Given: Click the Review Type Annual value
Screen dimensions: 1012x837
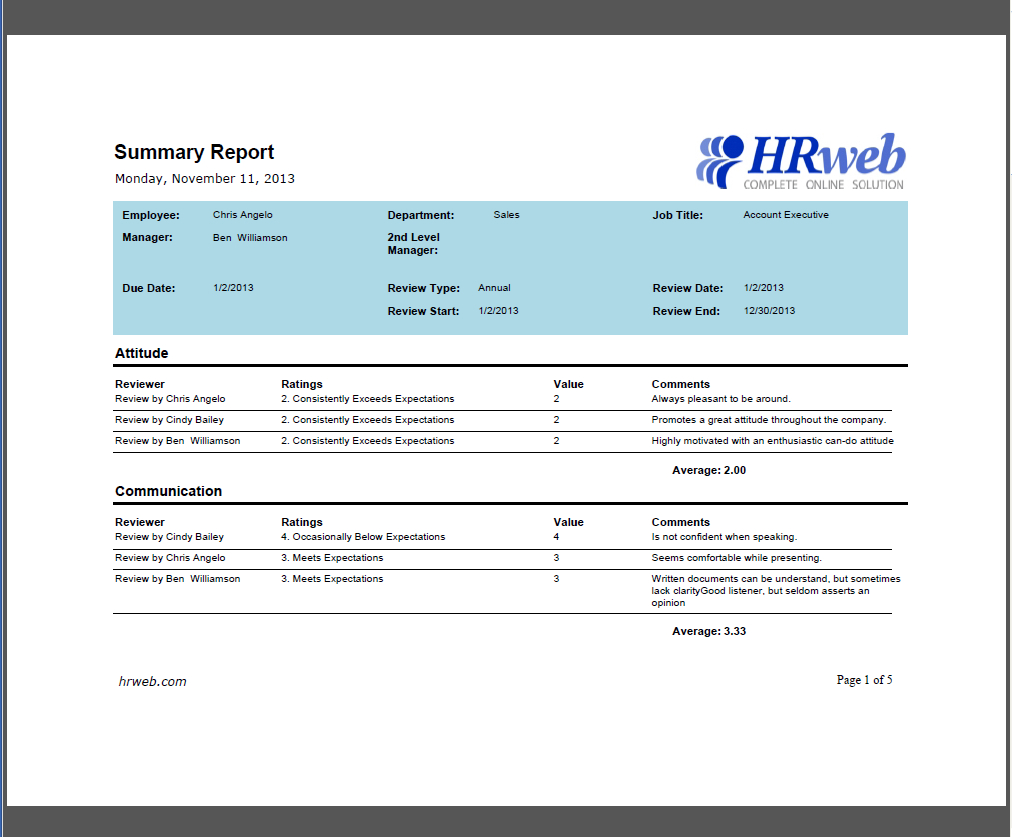Looking at the screenshot, I should click(494, 287).
